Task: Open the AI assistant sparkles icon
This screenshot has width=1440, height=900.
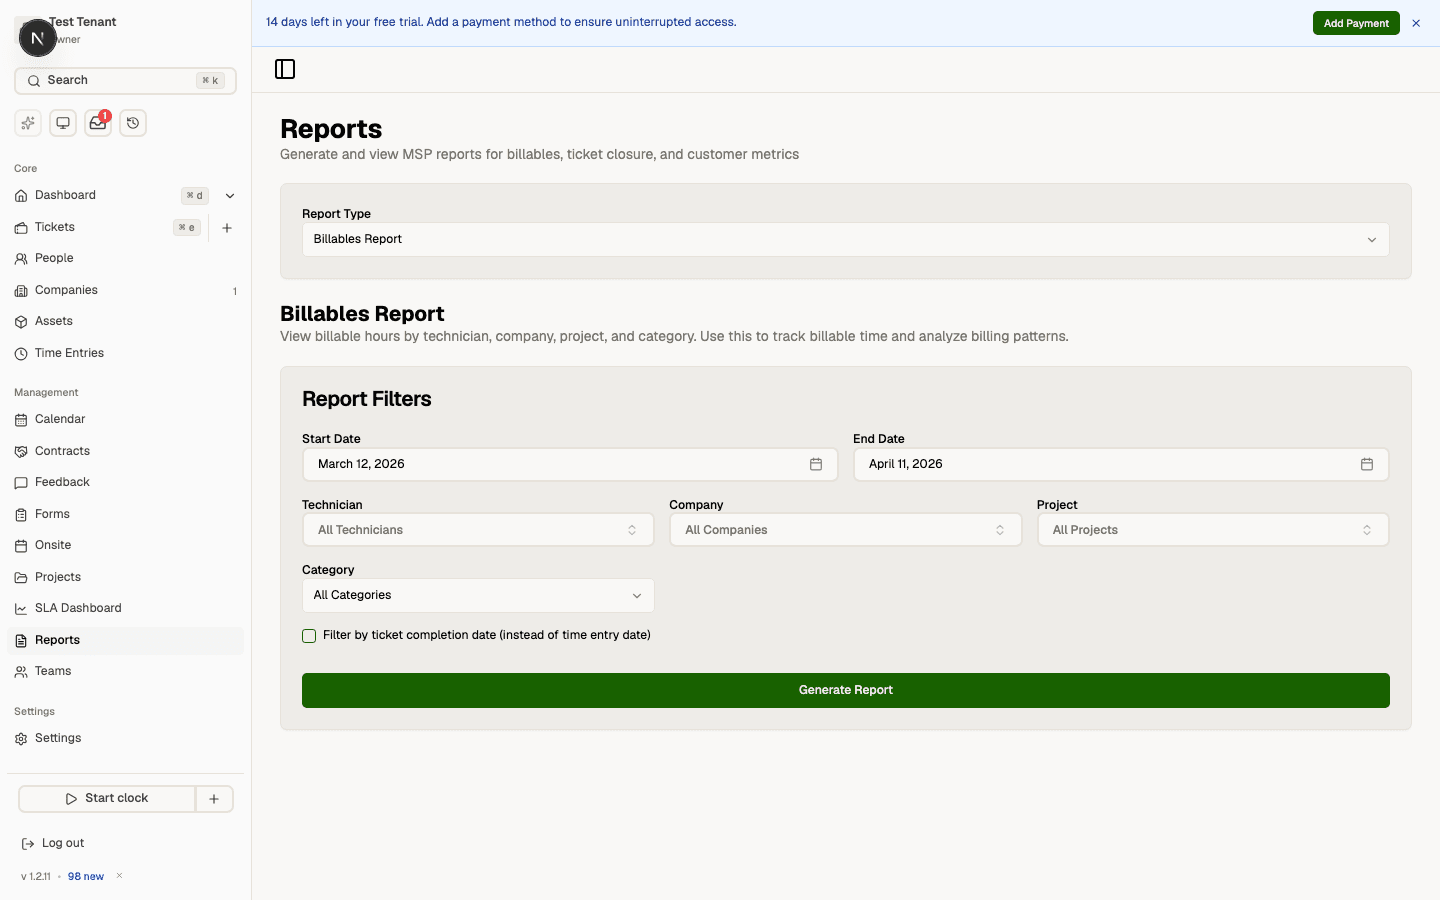Action: [x=27, y=122]
